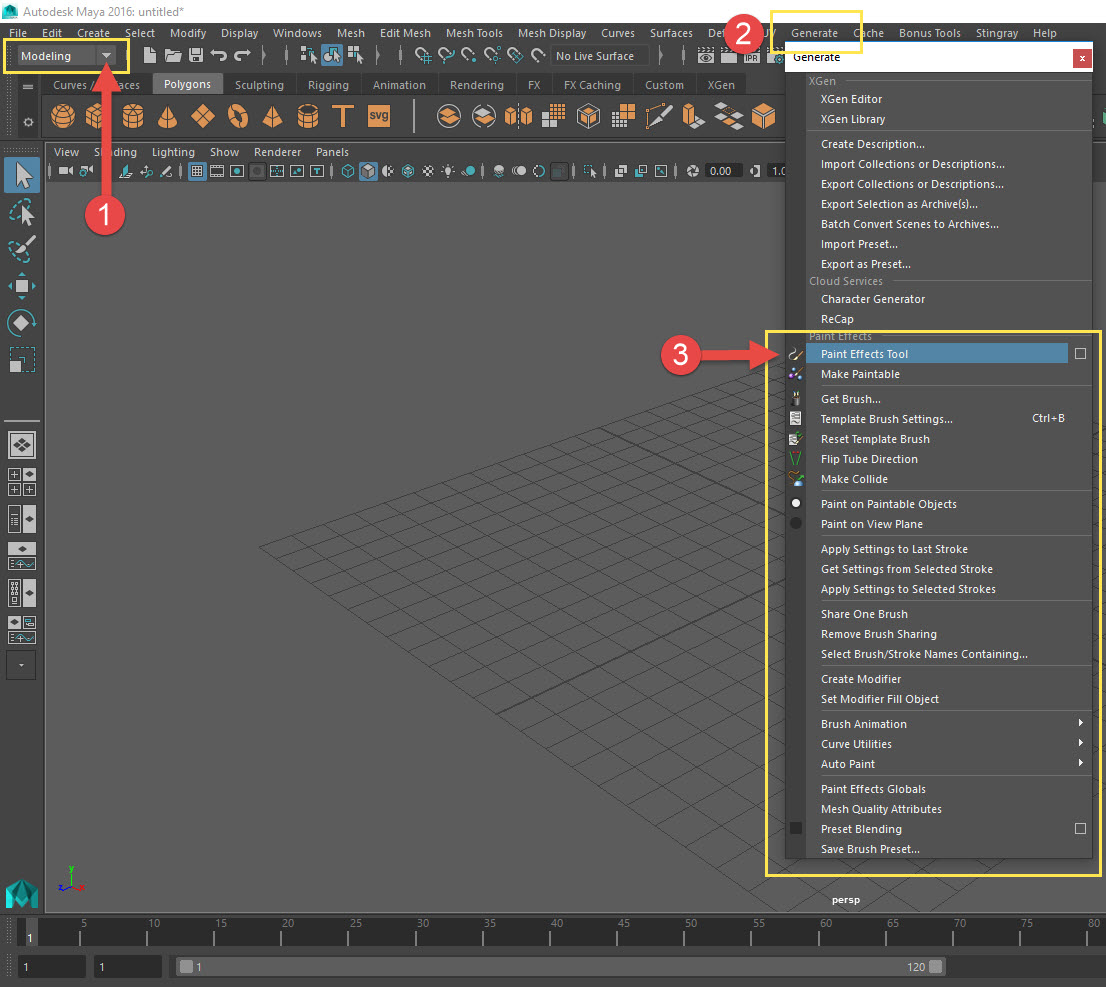Open the Preset Blending option box
The height and width of the screenshot is (987, 1106).
coord(1080,828)
